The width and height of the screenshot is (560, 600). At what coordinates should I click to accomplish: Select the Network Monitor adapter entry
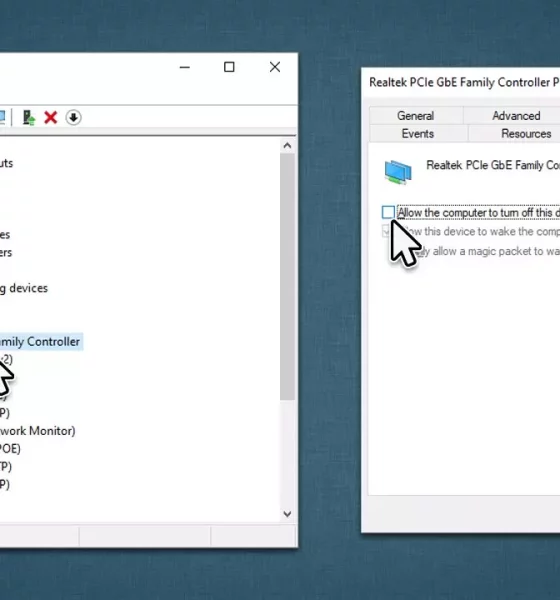pos(38,431)
